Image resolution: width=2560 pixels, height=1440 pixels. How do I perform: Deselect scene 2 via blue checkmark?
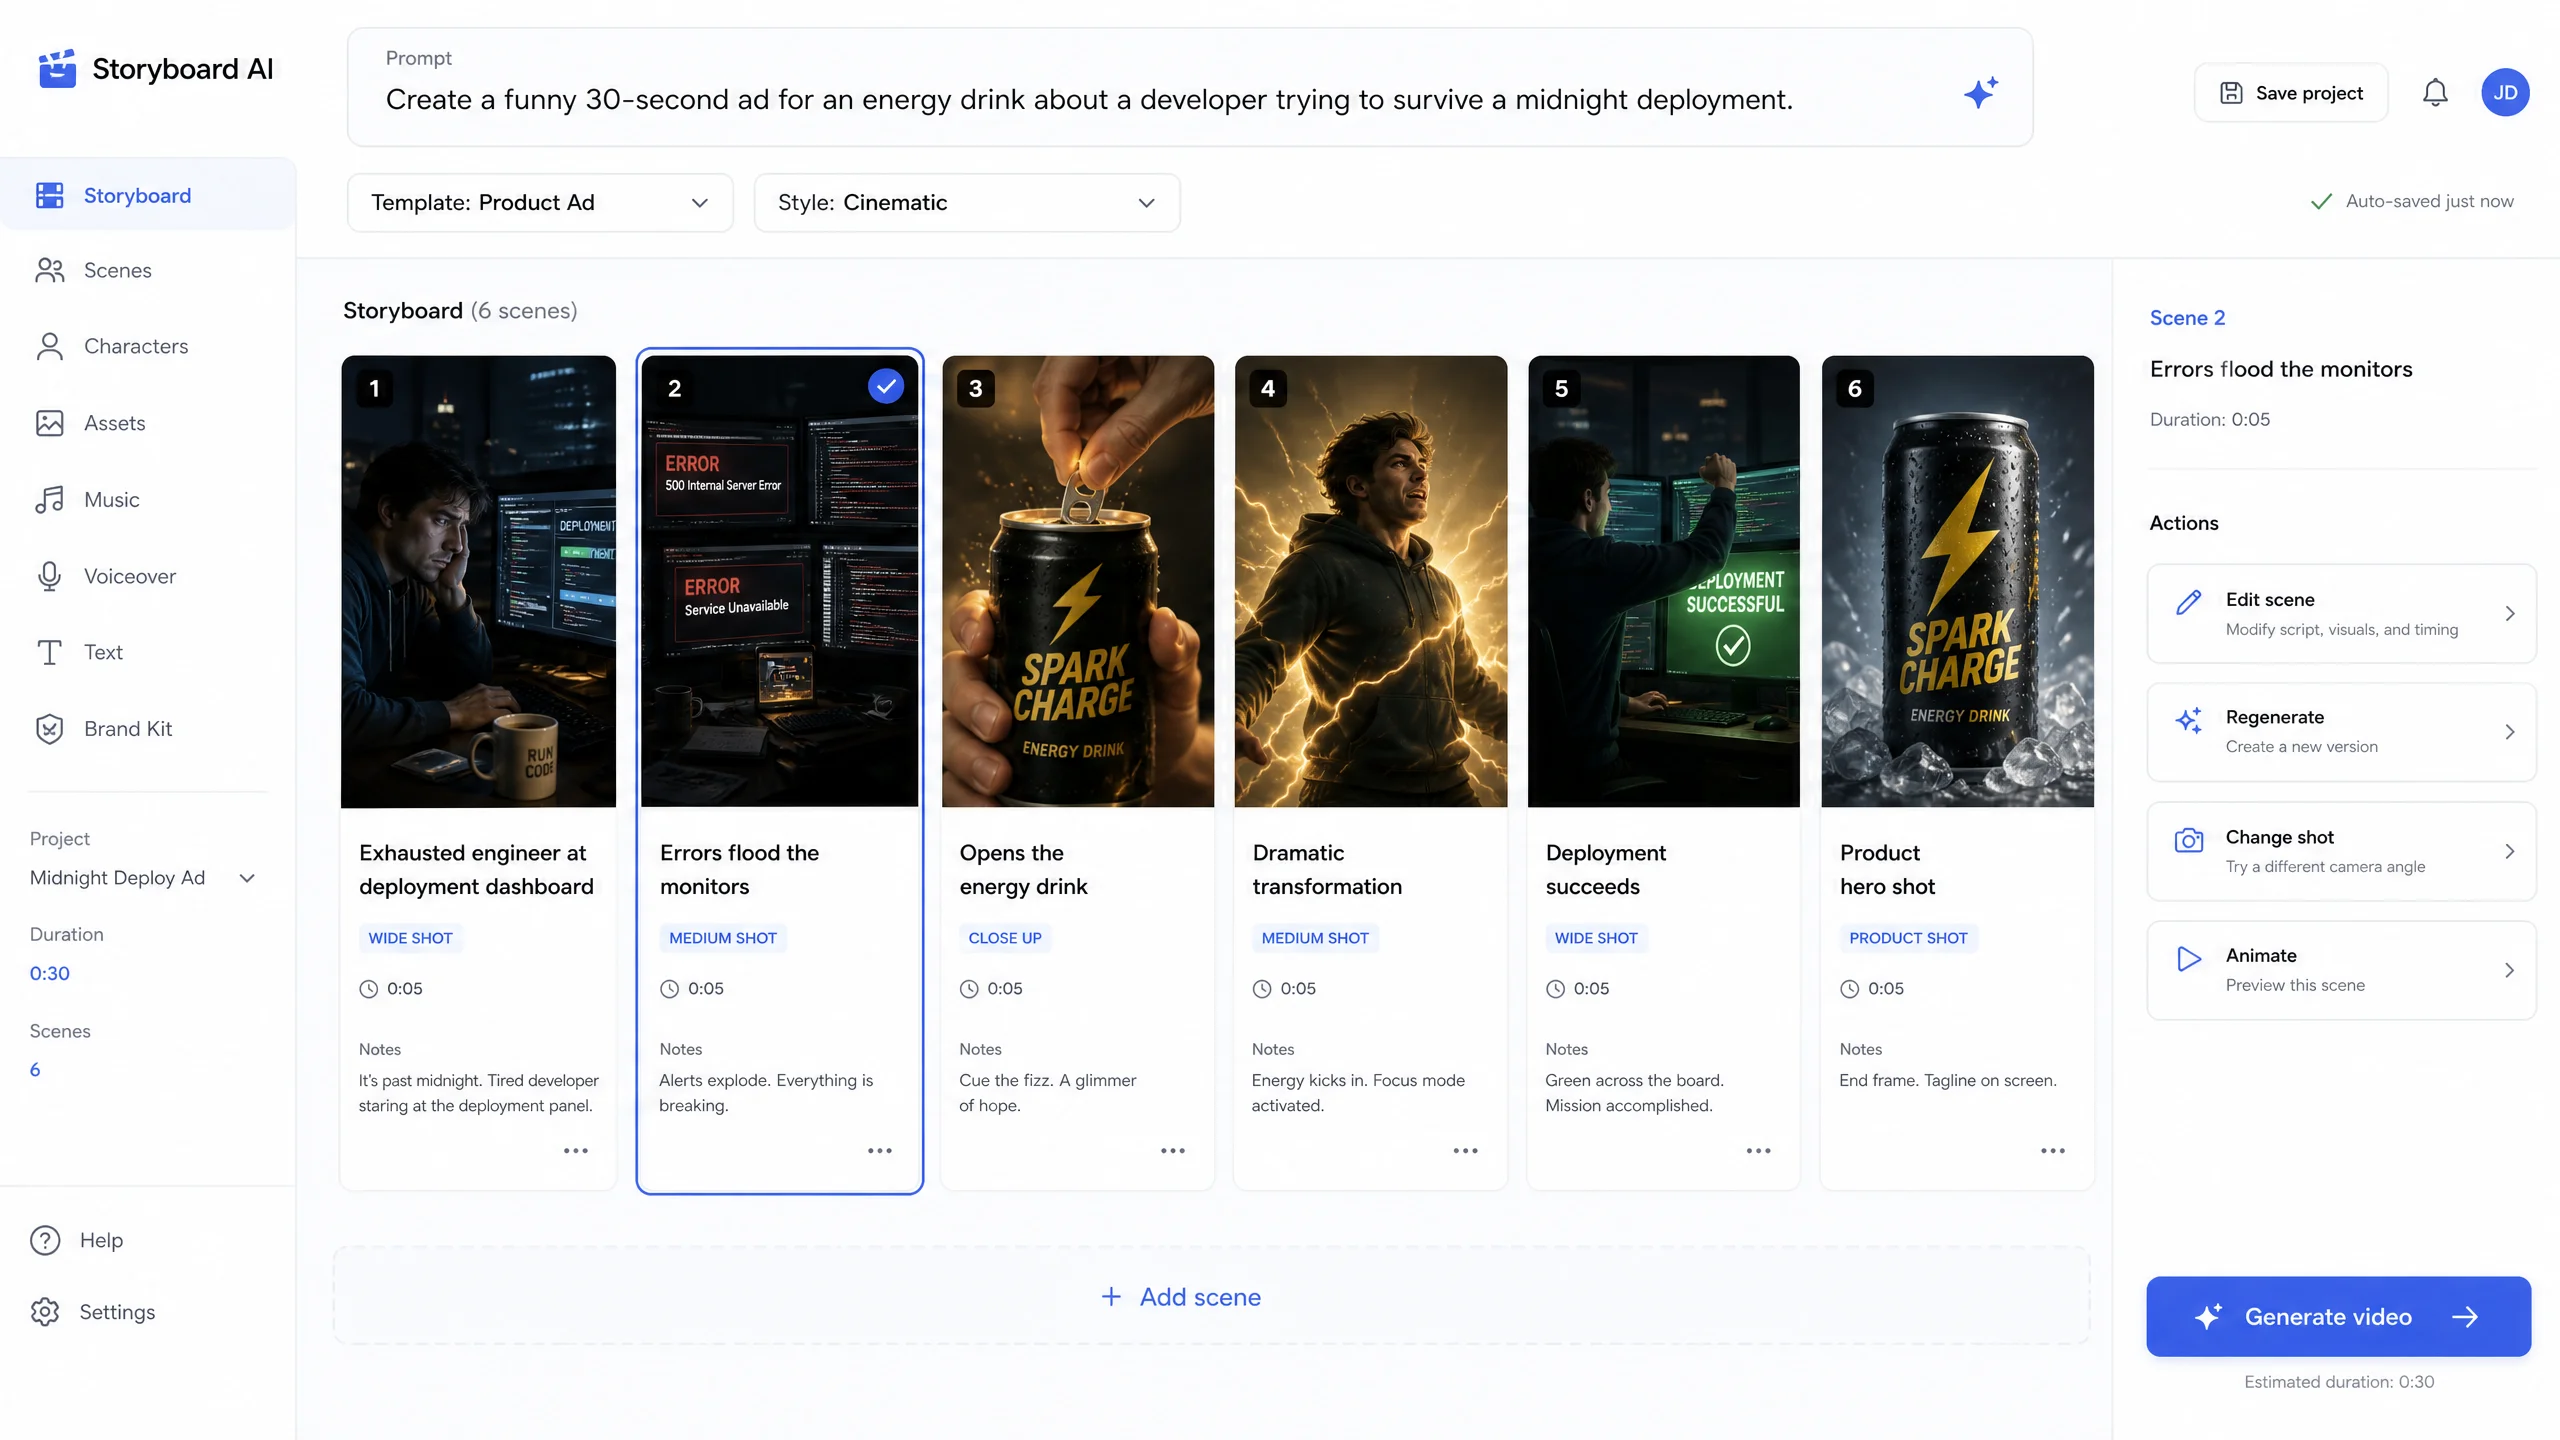pyautogui.click(x=886, y=386)
